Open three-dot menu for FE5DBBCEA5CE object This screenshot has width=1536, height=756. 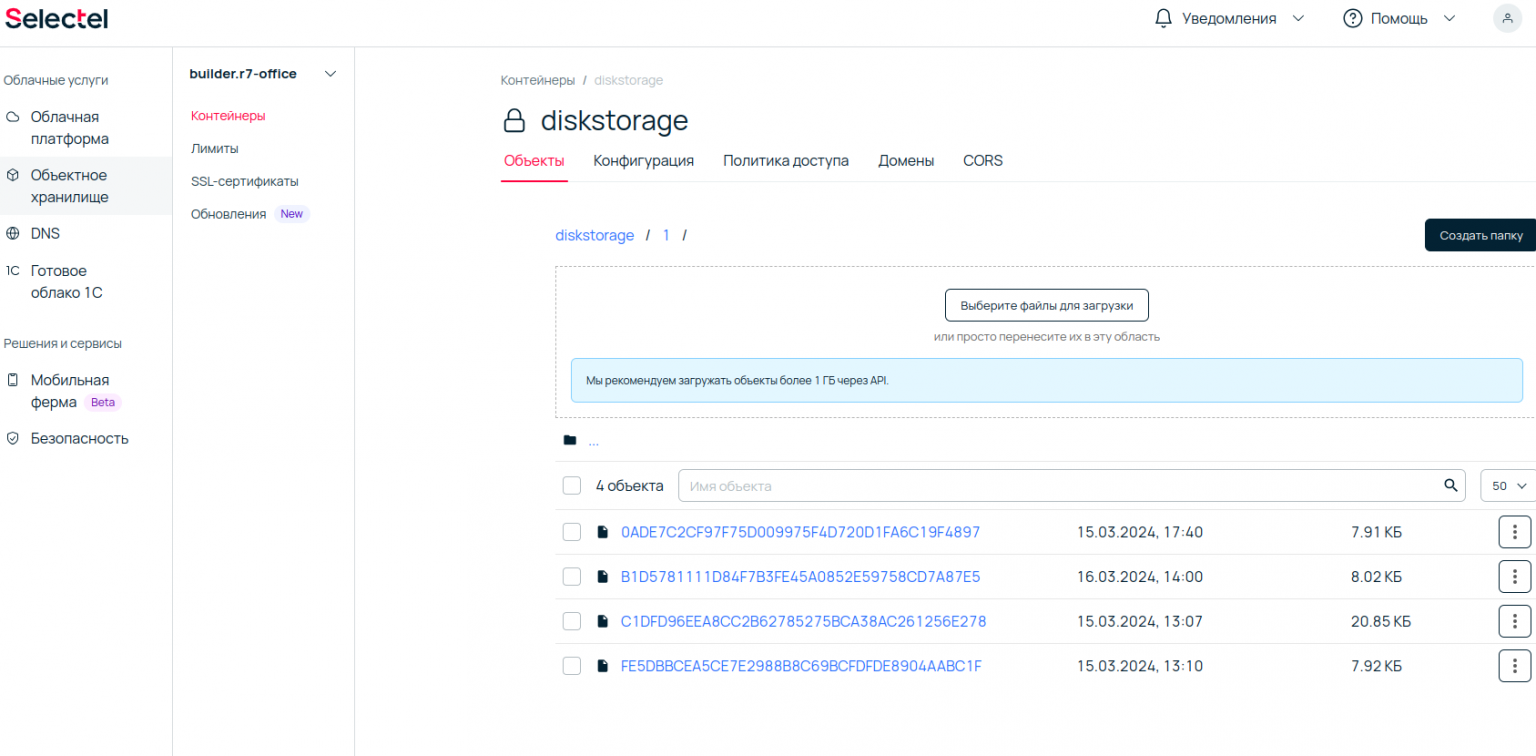1514,666
